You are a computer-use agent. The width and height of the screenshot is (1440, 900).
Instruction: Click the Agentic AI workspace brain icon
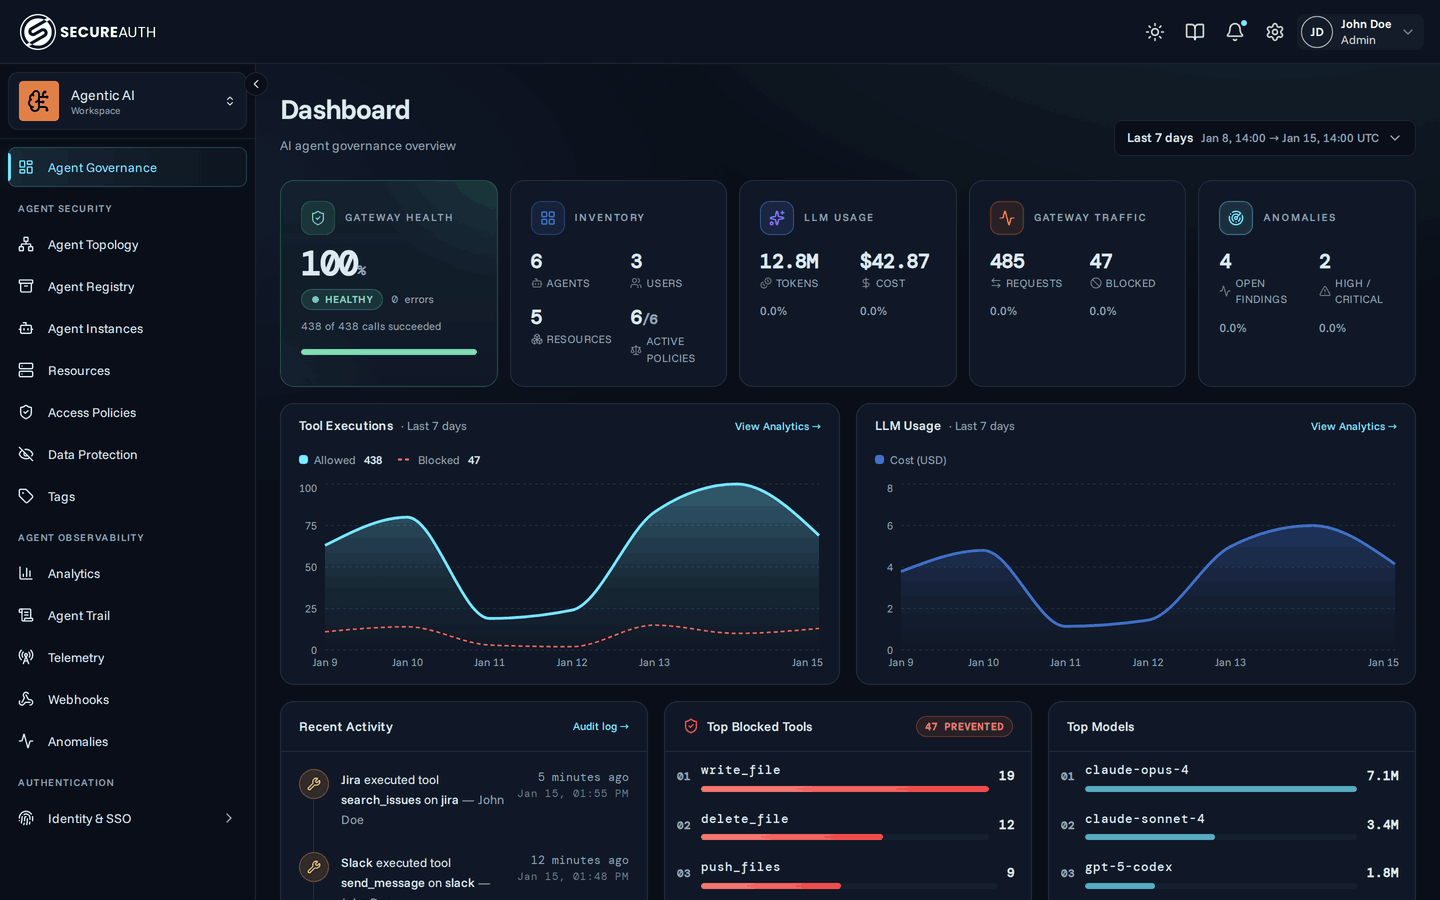tap(39, 101)
